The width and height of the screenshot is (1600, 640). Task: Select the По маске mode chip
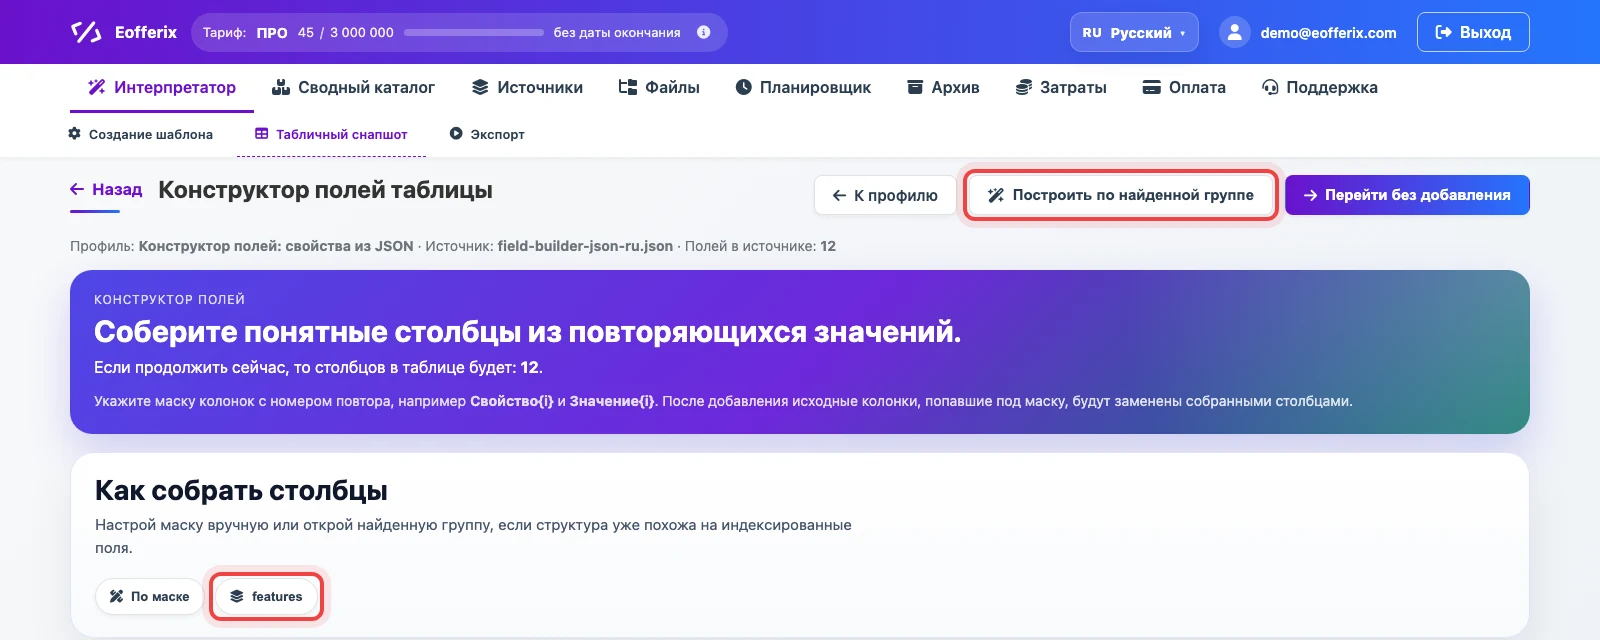coord(149,596)
